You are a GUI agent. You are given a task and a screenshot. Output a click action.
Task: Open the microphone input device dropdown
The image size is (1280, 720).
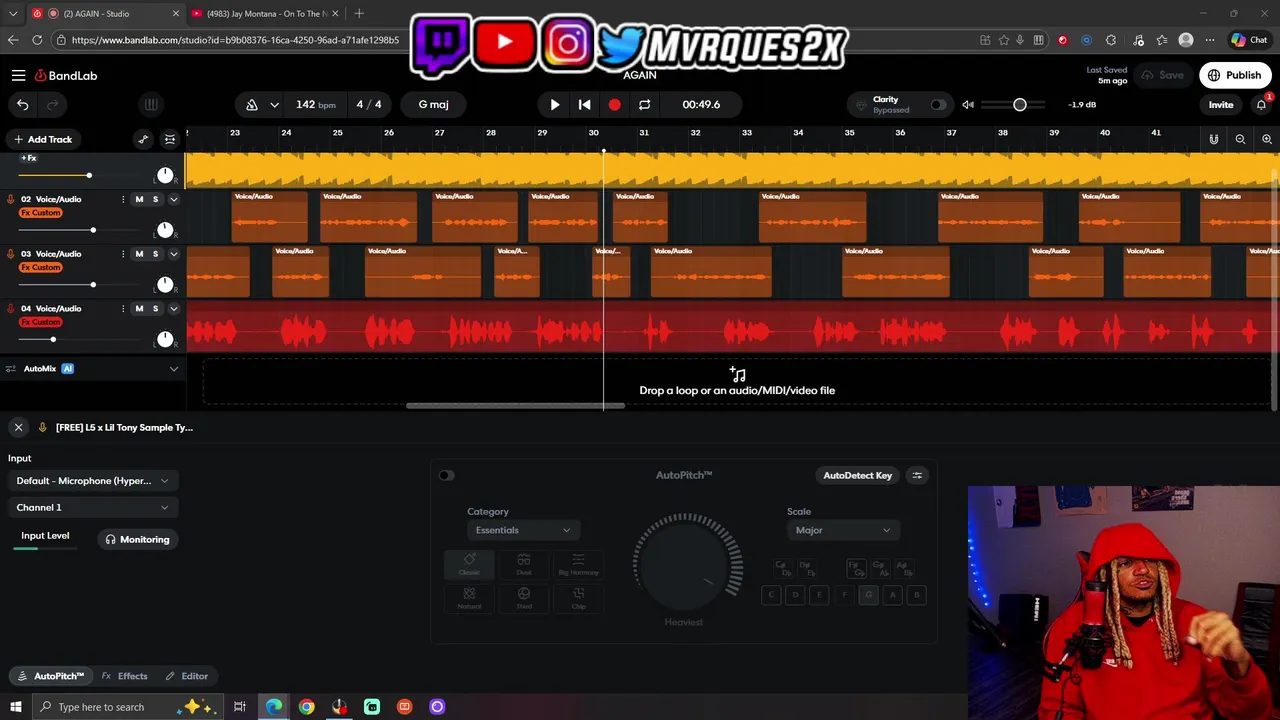[x=92, y=481]
